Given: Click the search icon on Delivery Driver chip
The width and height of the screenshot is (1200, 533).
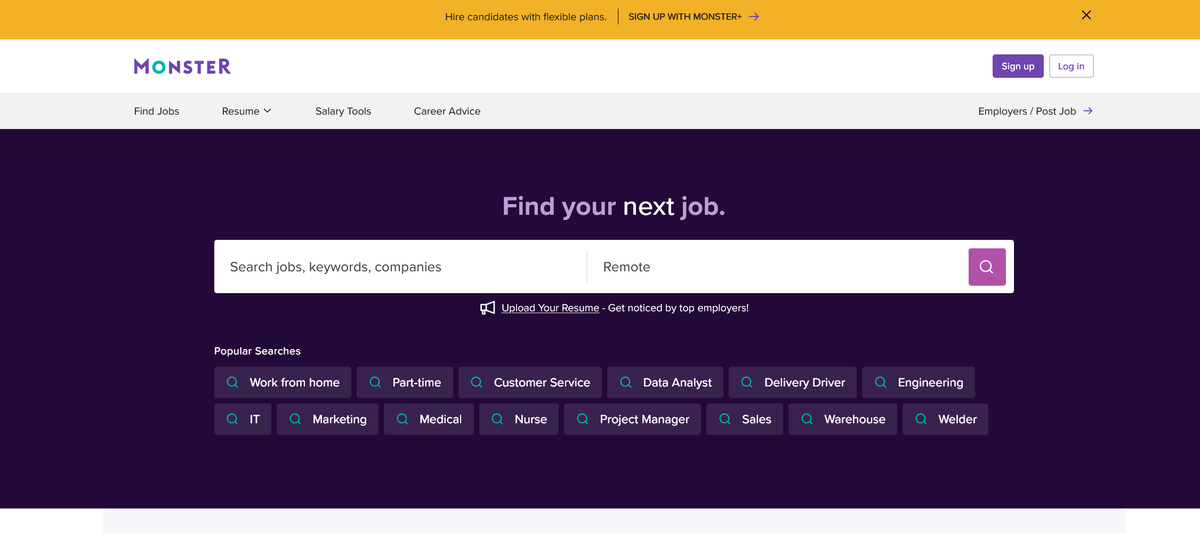Looking at the screenshot, I should click(x=747, y=382).
